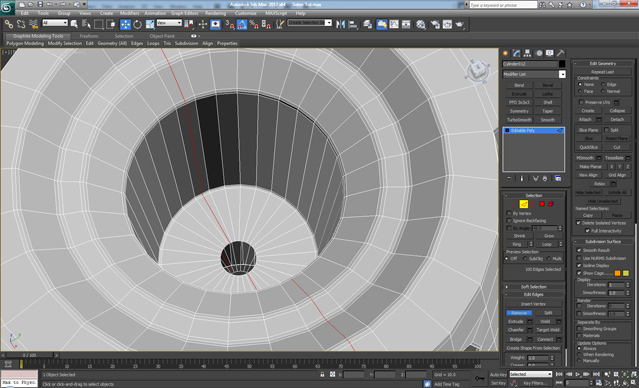
Task: Collapse the Edit Edges rollout
Action: point(533,294)
